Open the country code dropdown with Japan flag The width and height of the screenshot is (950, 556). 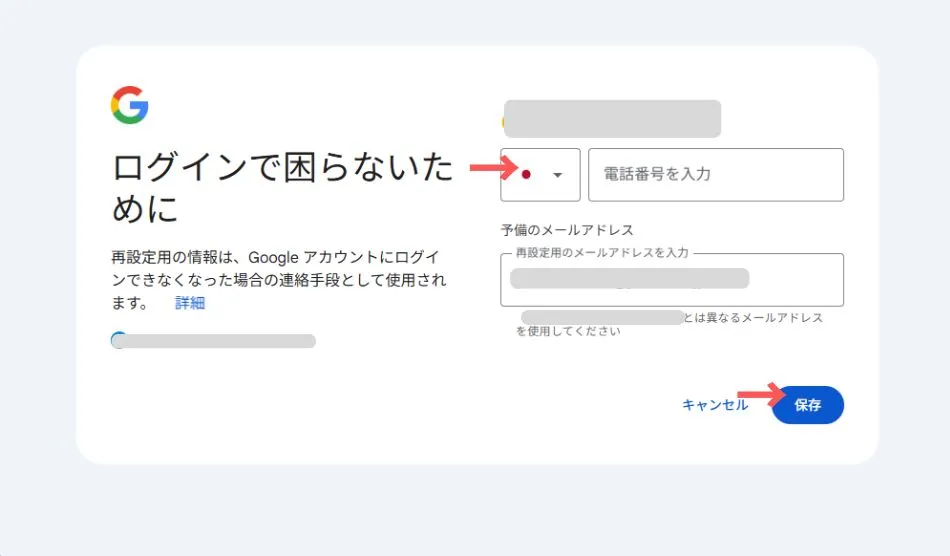pos(540,174)
